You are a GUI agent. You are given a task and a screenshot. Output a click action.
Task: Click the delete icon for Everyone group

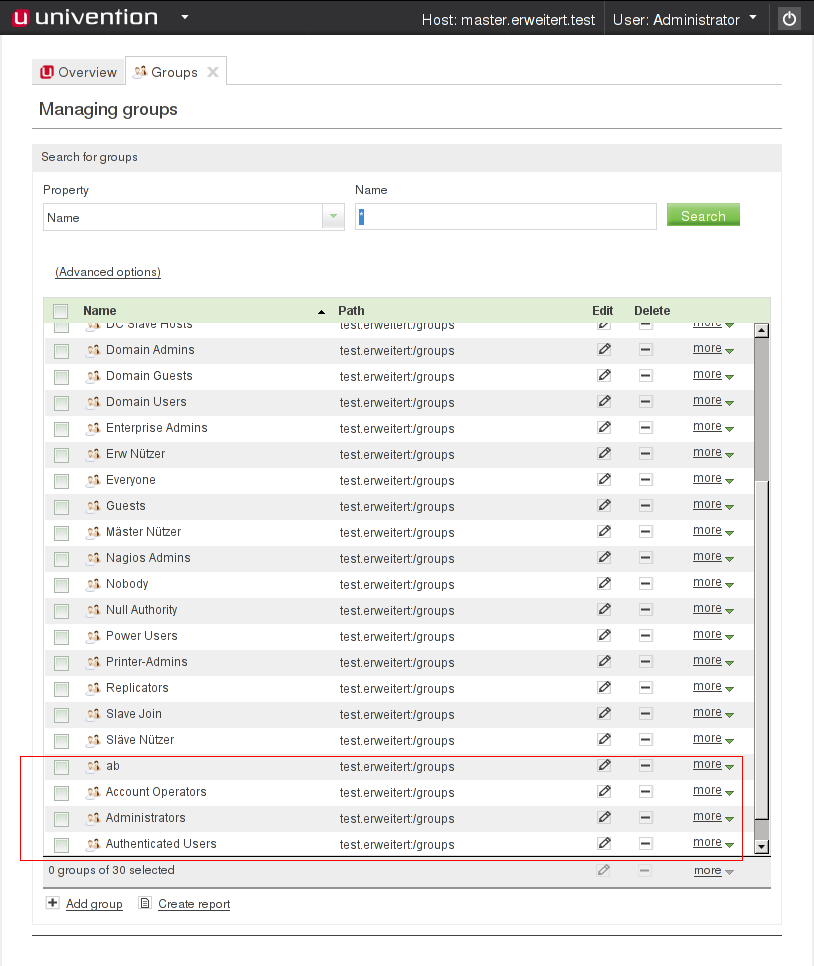646,479
